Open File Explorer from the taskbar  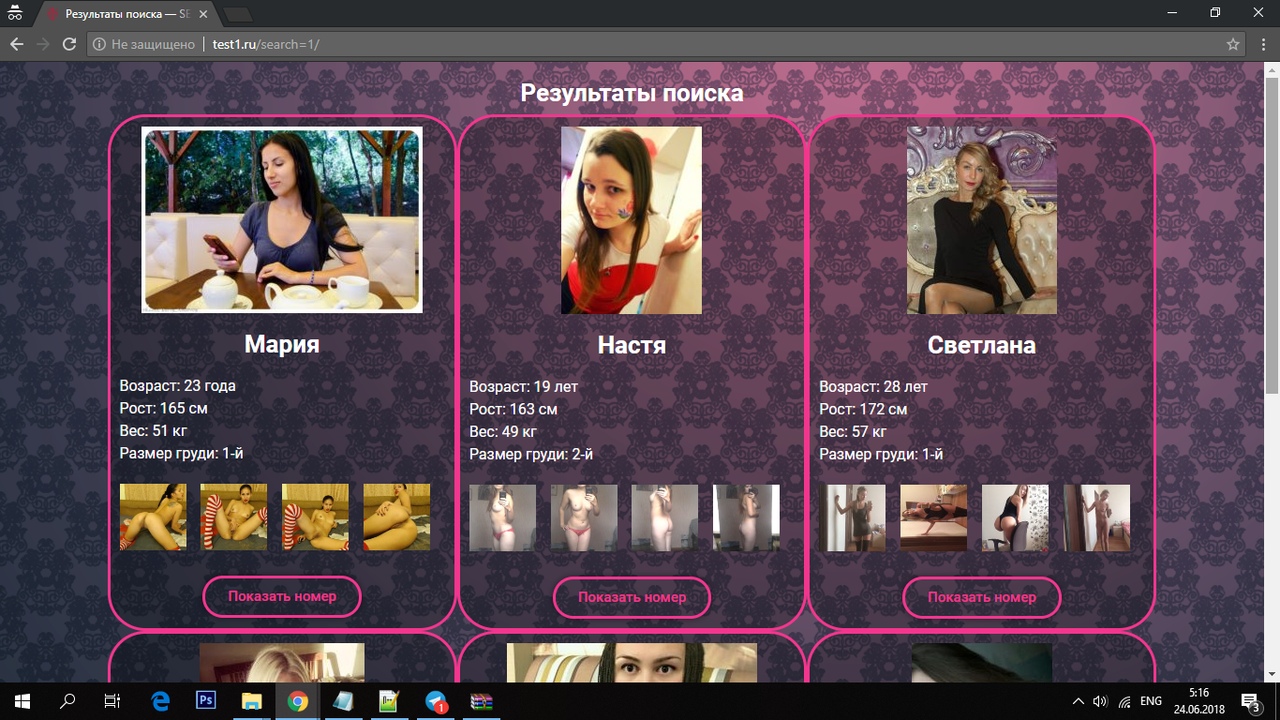pos(252,701)
